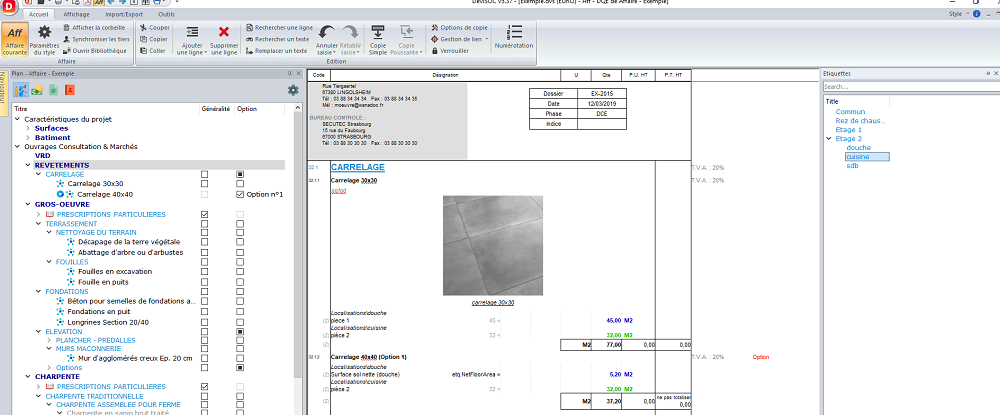The image size is (1000, 415).
Task: Delete a row with Supprimer une ligne
Action: pos(224,40)
